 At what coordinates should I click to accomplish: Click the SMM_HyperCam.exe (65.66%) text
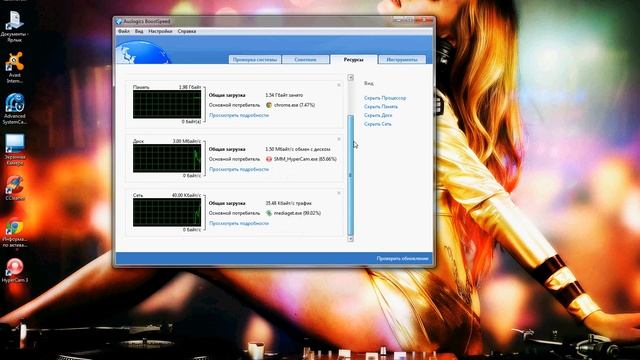coord(305,159)
